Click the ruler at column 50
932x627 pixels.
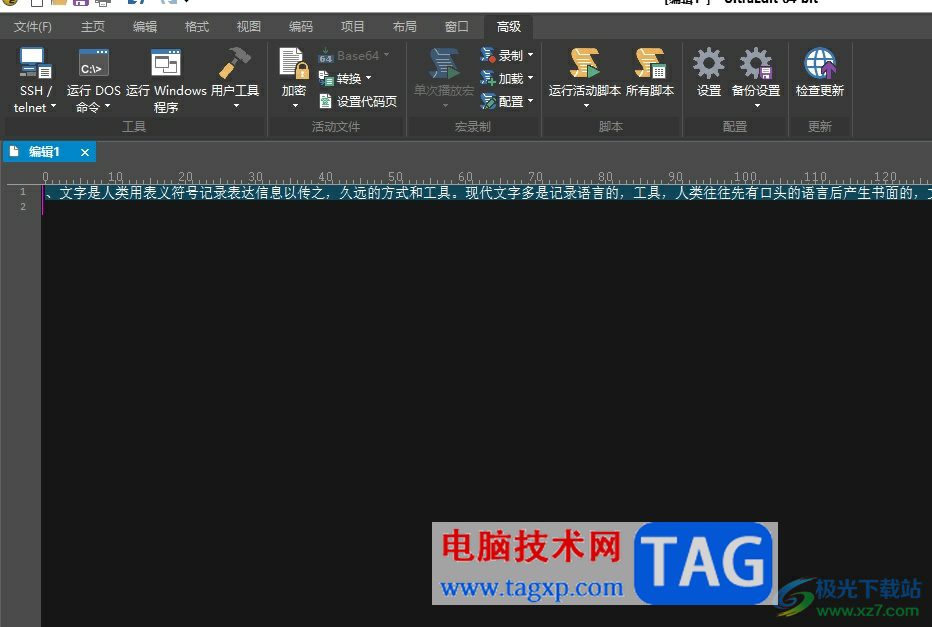(x=395, y=177)
